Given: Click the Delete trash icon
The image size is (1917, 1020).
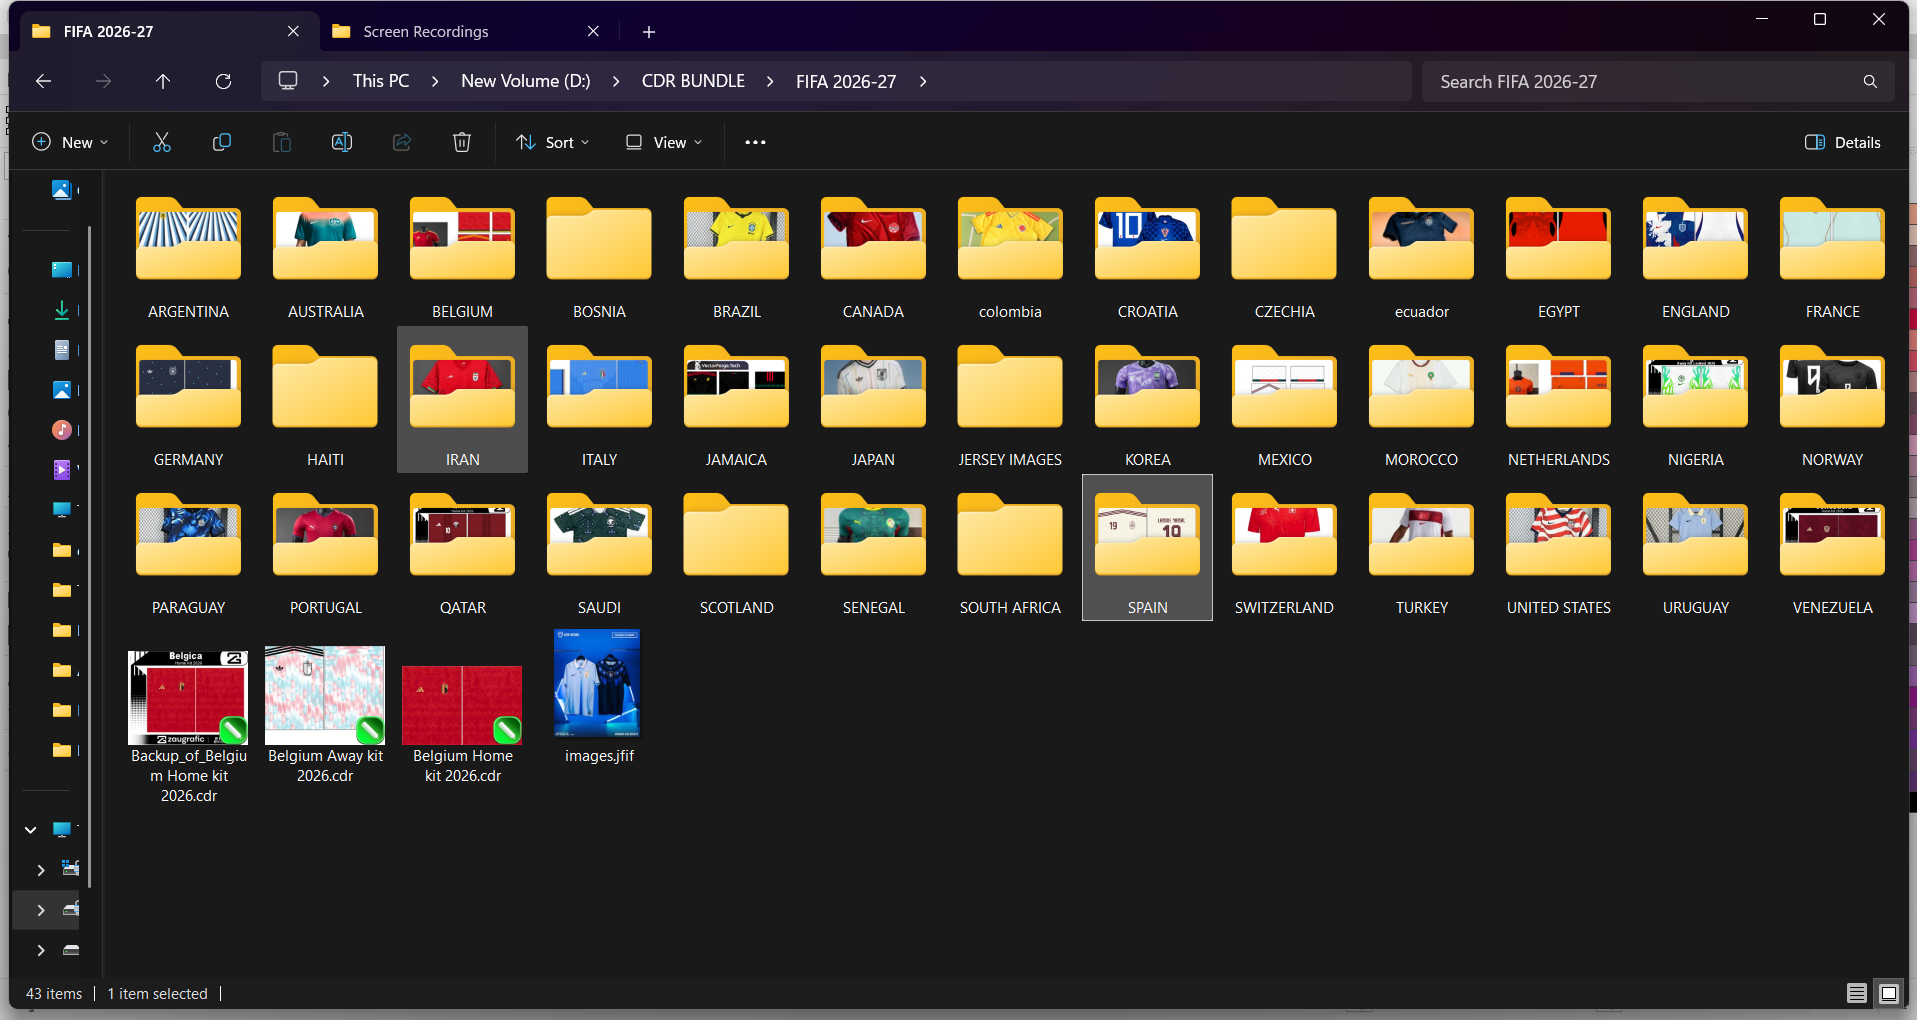Looking at the screenshot, I should coord(462,142).
